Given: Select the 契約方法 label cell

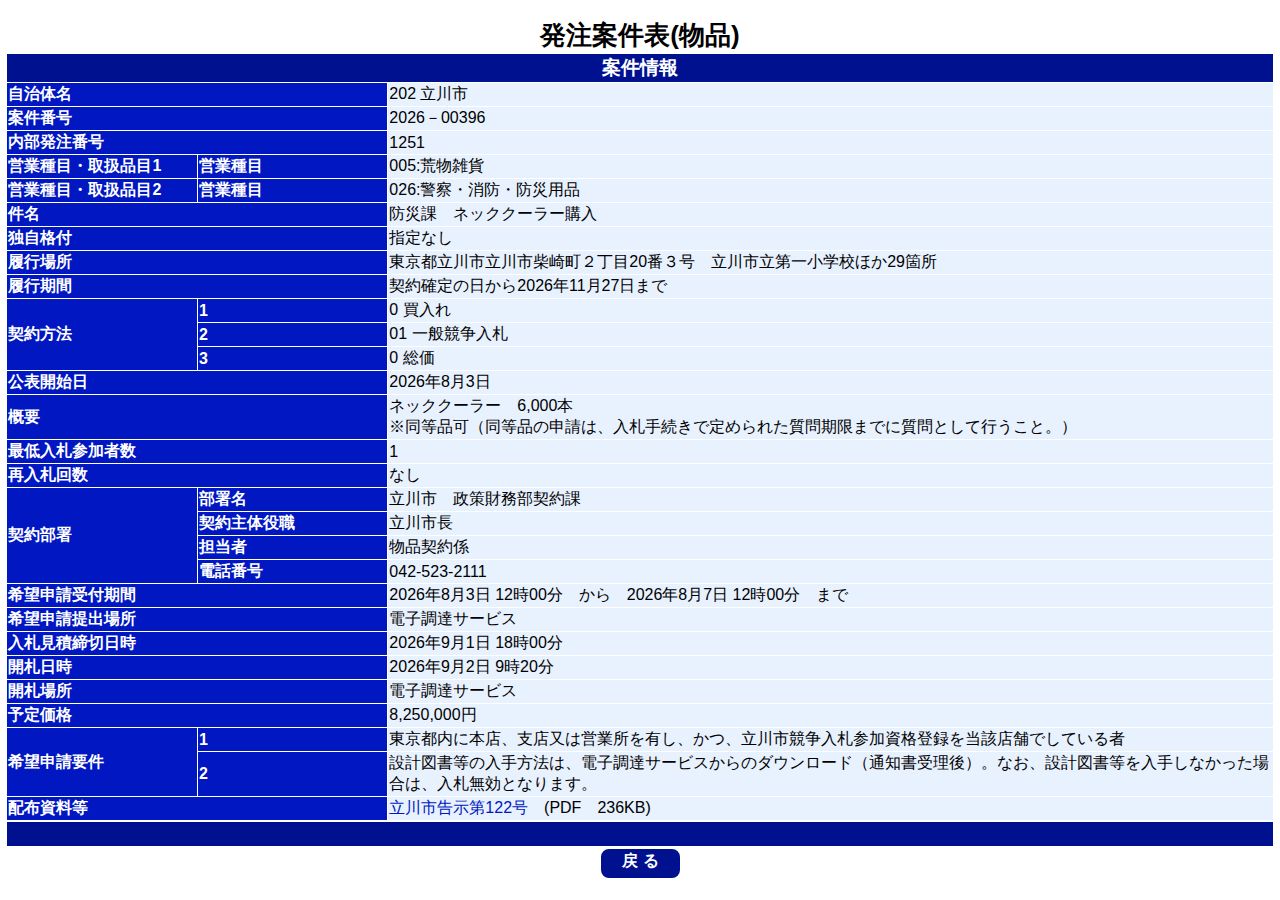Looking at the screenshot, I should [102, 334].
